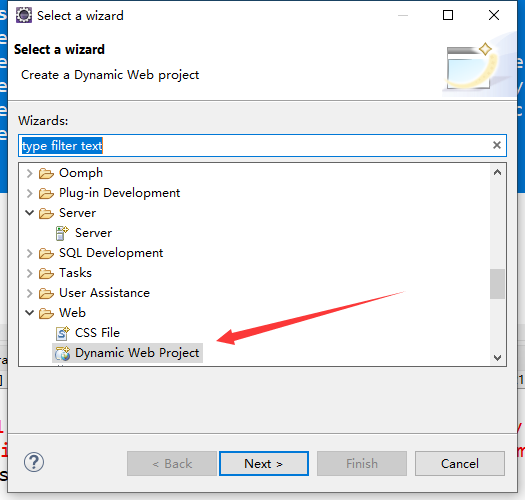Clear the filter text with X icon
The width and height of the screenshot is (525, 500).
click(497, 145)
